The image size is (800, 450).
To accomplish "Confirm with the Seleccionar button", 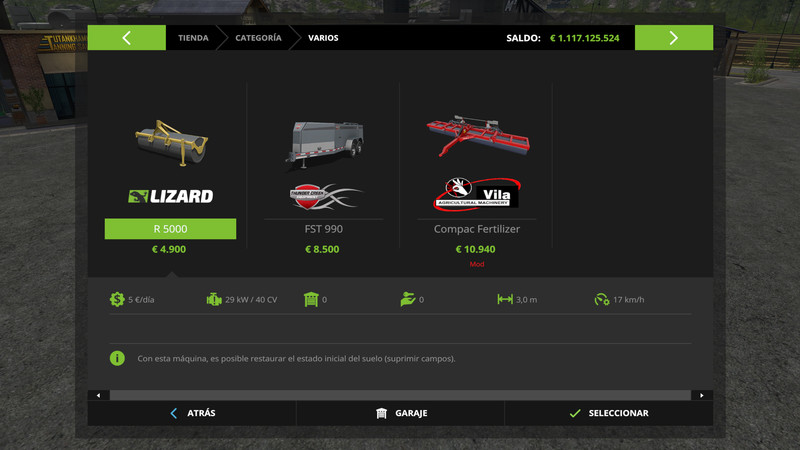I will pyautogui.click(x=609, y=413).
